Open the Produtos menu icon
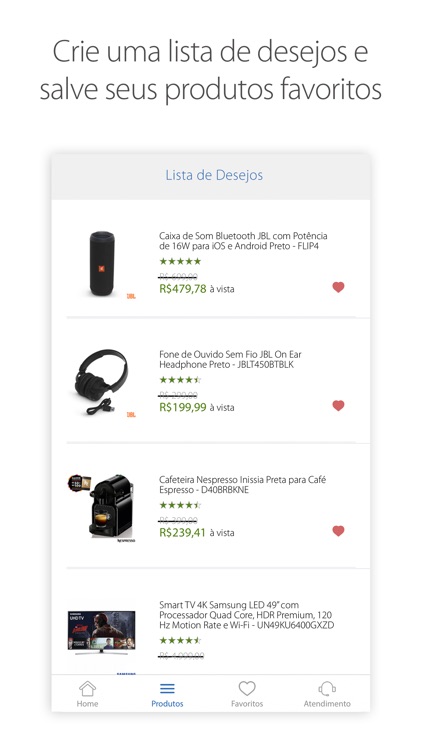This screenshot has height=750, width=422. tap(167, 689)
